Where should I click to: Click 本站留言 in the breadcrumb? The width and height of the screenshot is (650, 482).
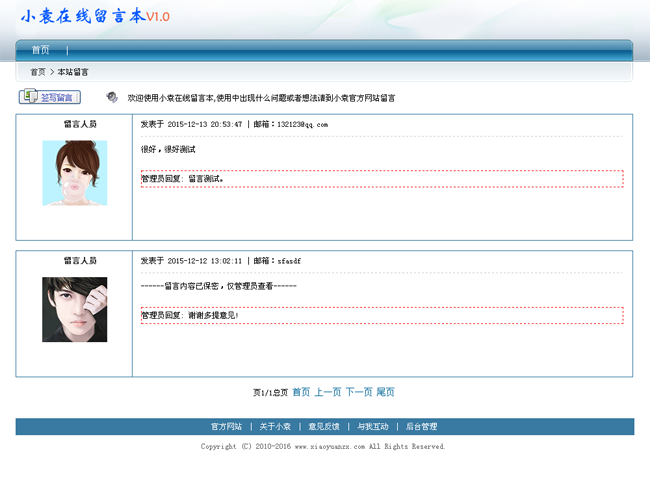click(73, 72)
